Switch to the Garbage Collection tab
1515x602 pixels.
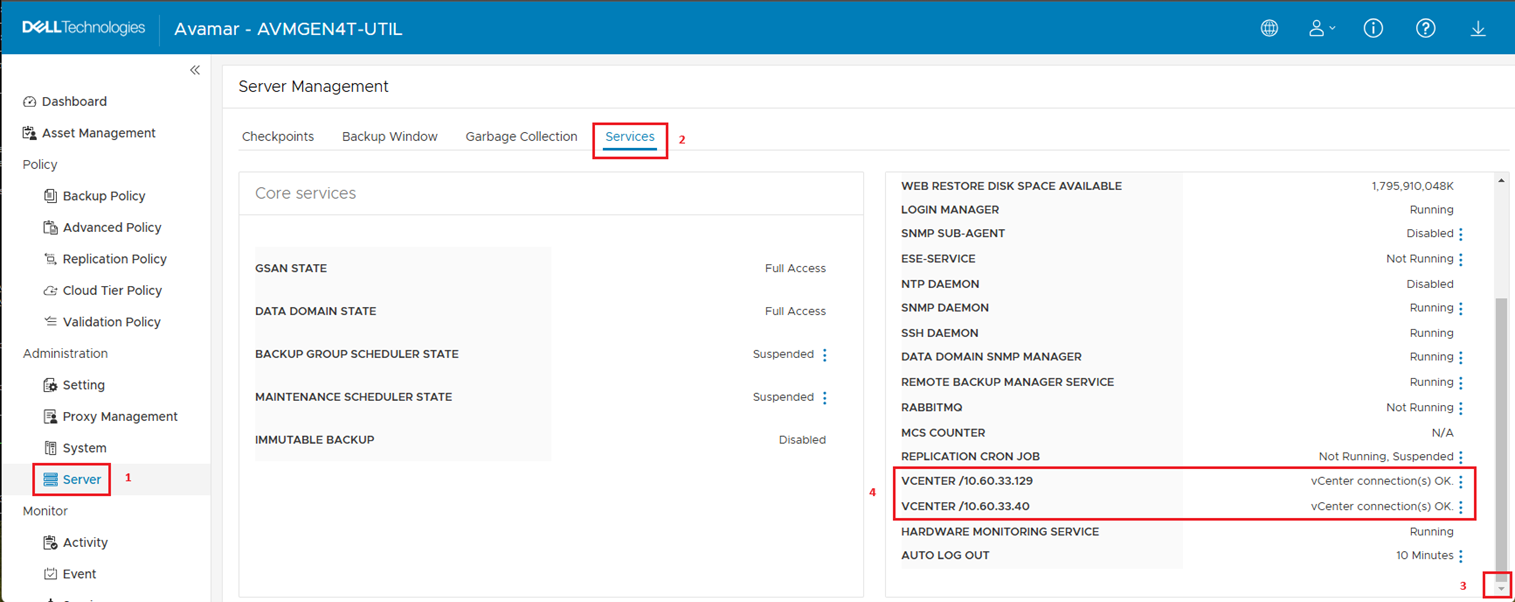(x=521, y=137)
